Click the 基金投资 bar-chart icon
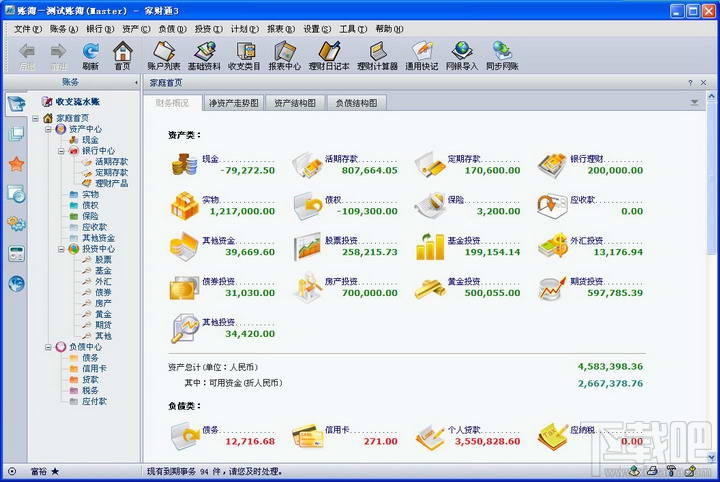The width and height of the screenshot is (720, 482). [x=430, y=247]
